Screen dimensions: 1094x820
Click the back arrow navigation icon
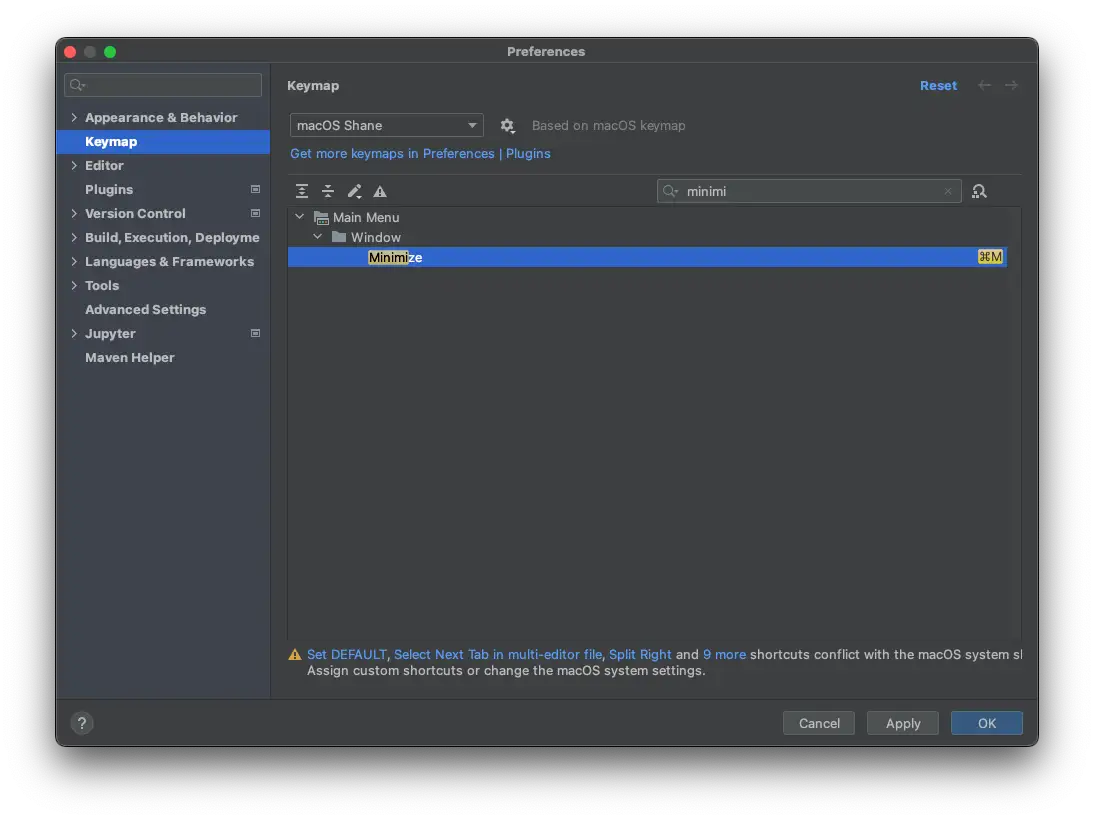click(x=984, y=85)
